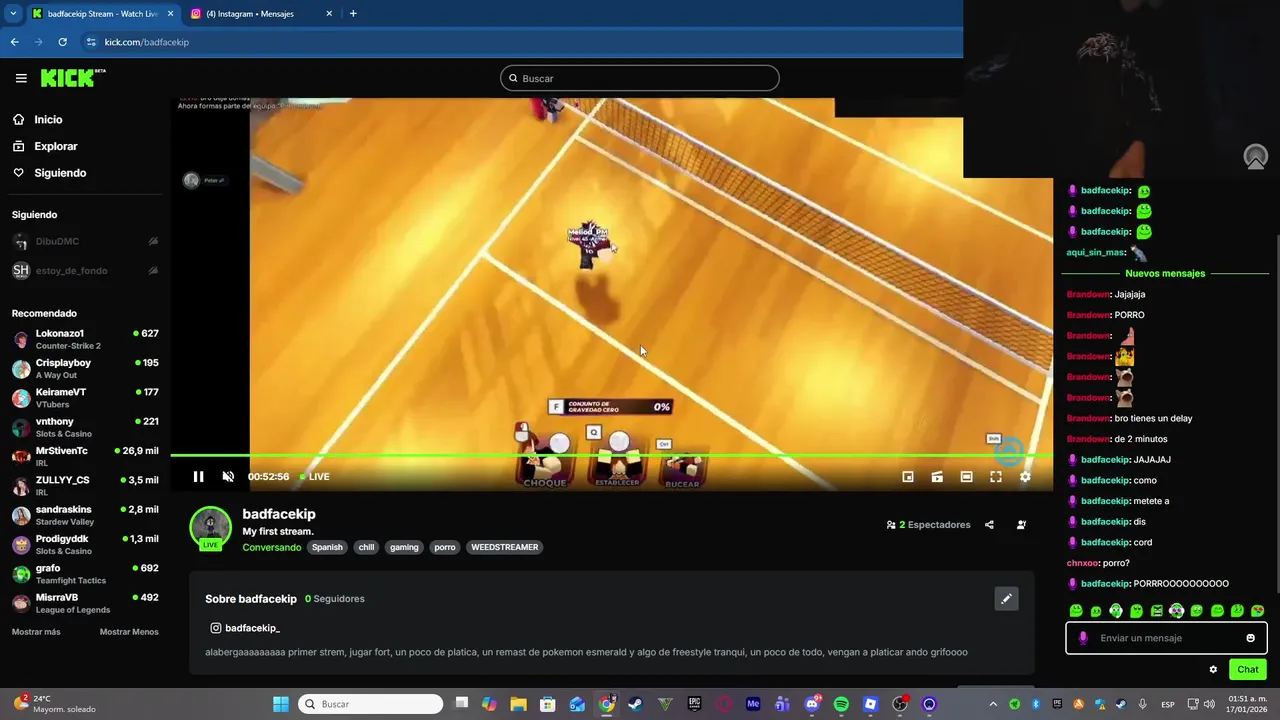Click the gaming tag

click(404, 547)
